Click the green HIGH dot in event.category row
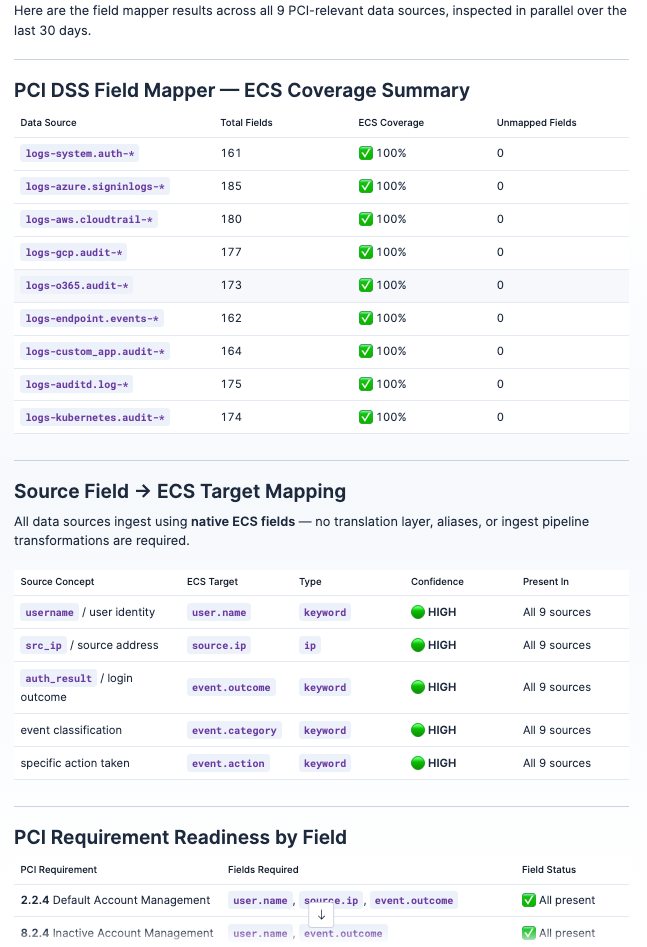647x947 pixels. pos(417,730)
